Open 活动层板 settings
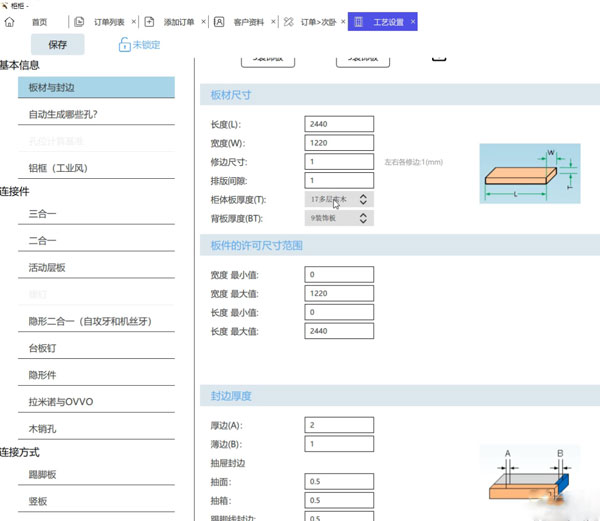 [x=96, y=267]
